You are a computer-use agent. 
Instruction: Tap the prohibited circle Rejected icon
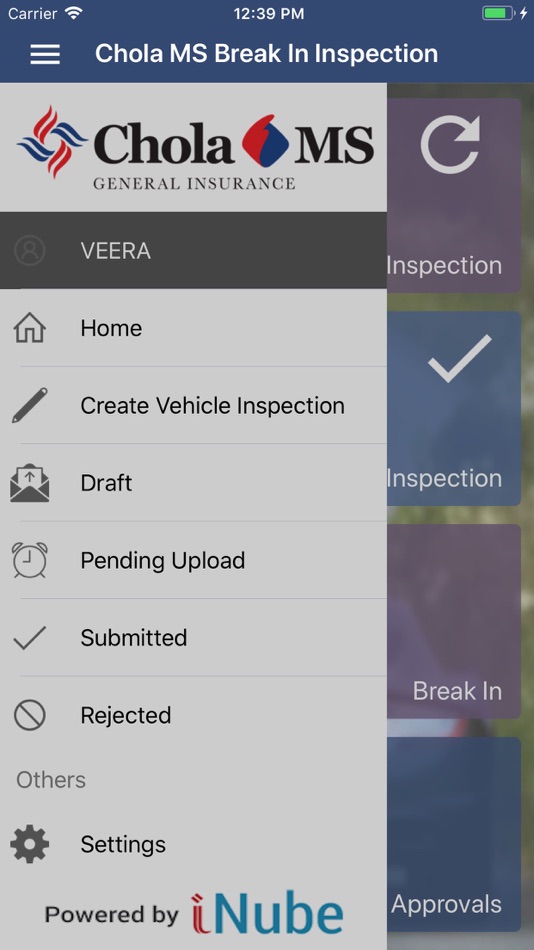(30, 716)
